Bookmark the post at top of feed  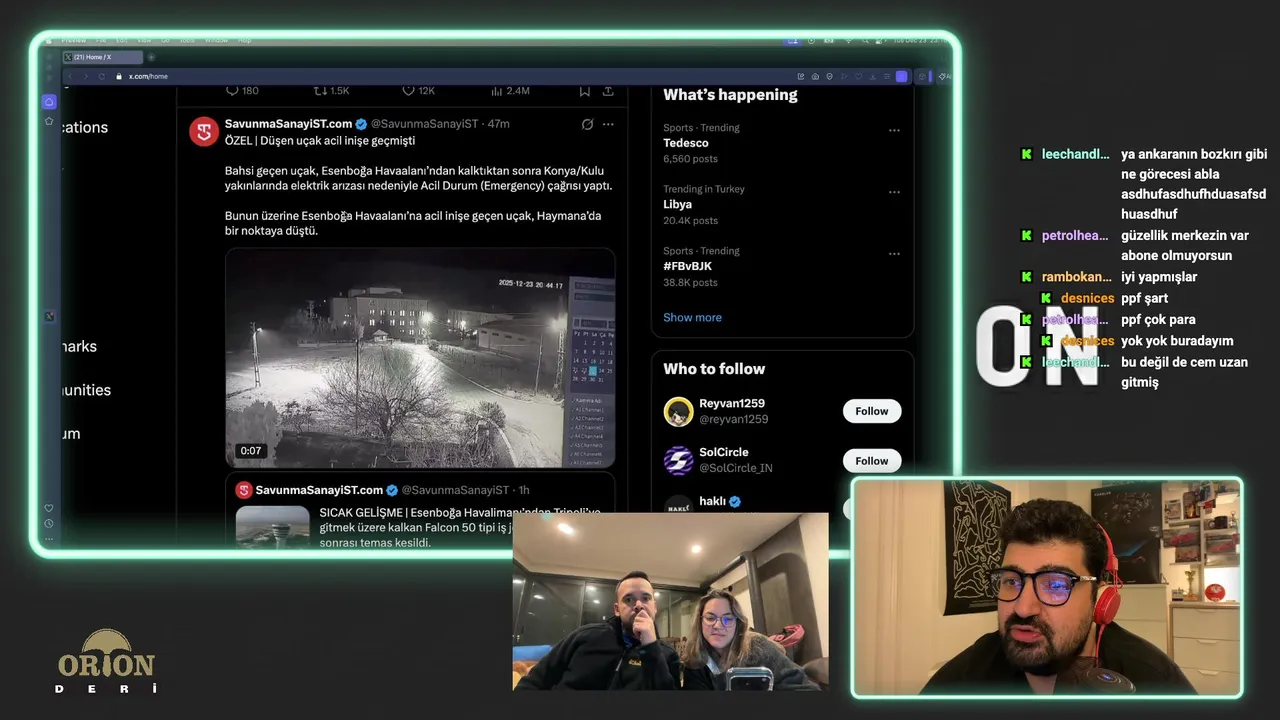click(584, 91)
